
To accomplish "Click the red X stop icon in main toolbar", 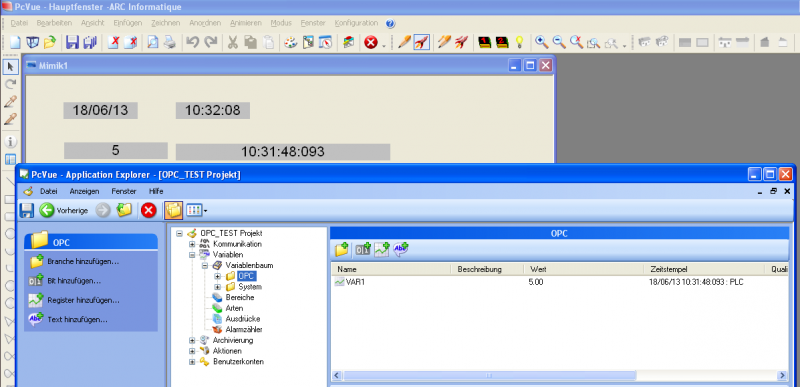I will pos(370,43).
